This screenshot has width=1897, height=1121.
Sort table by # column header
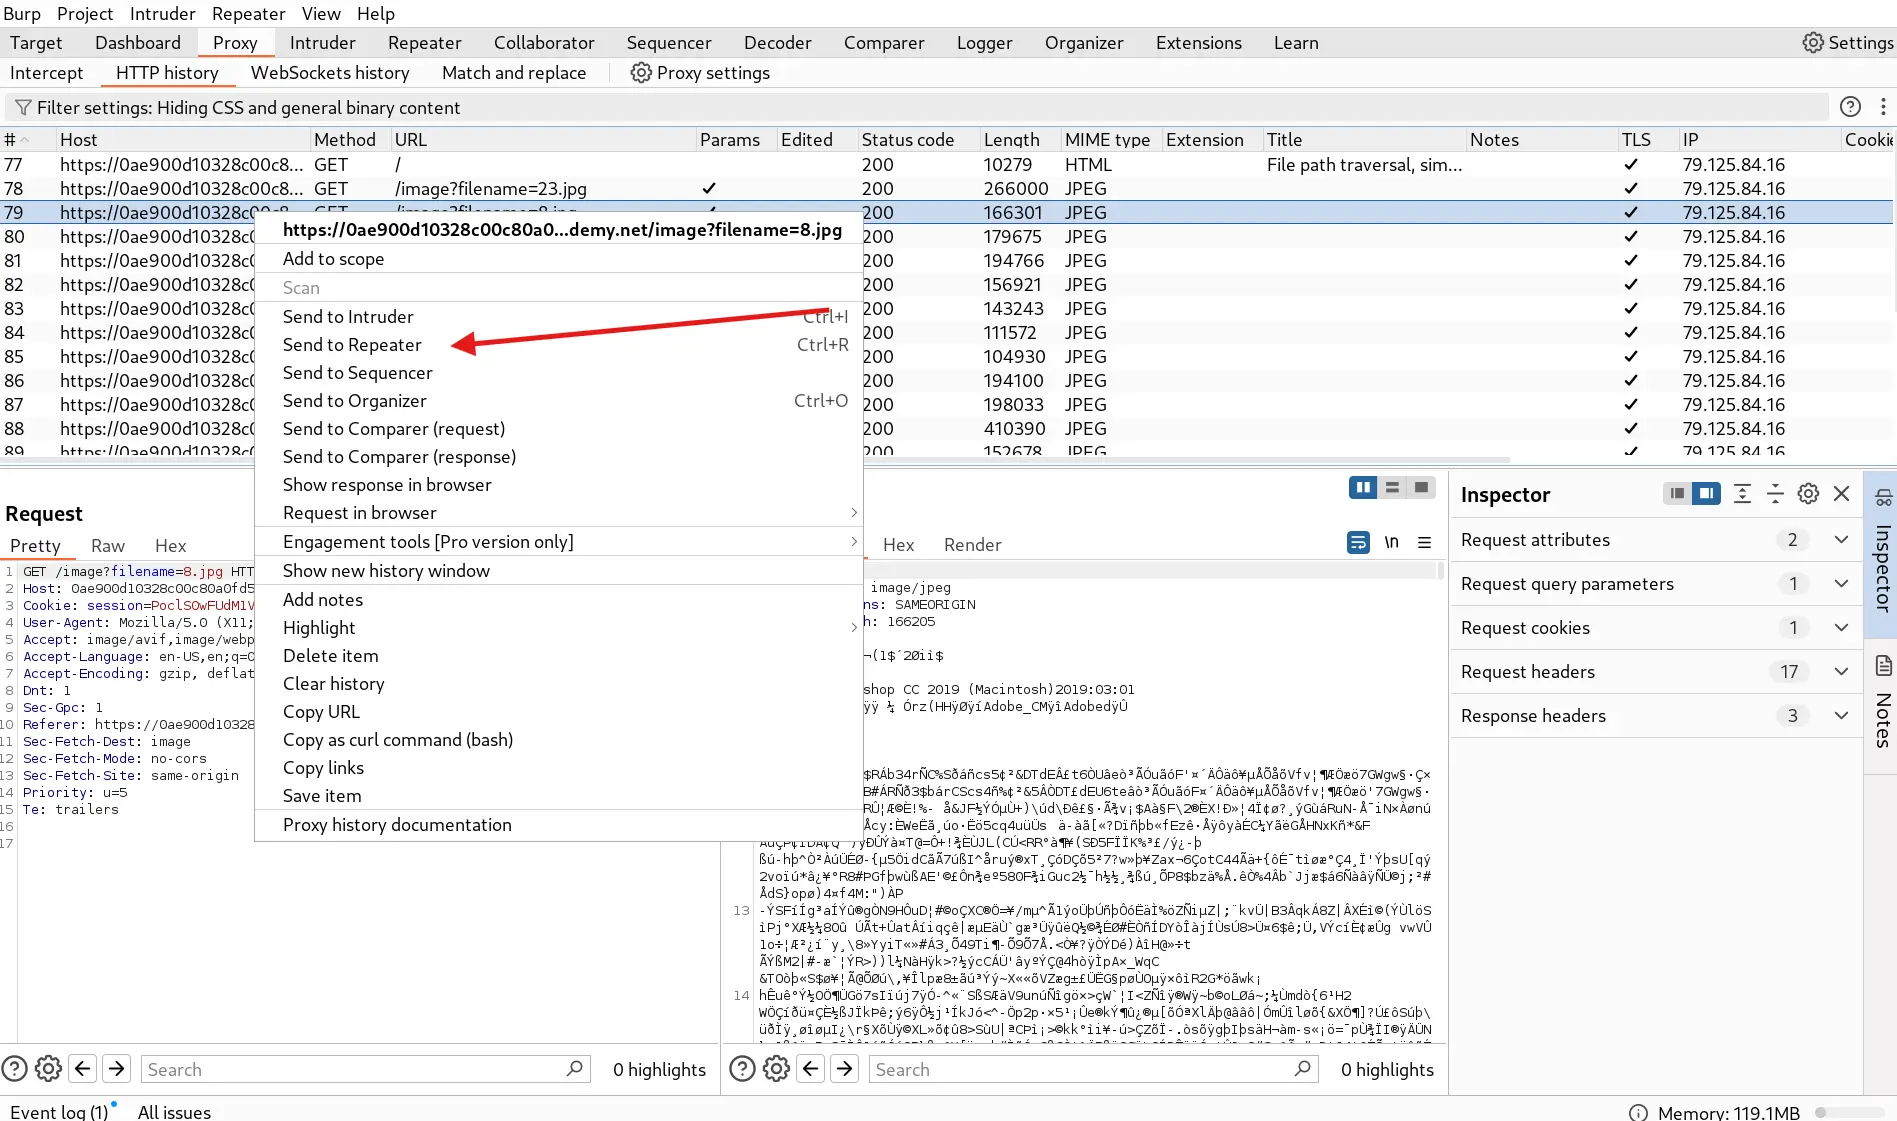click(27, 140)
